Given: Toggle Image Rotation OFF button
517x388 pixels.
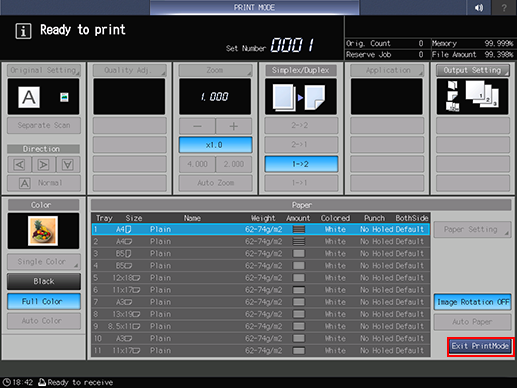Looking at the screenshot, I should pos(473,302).
